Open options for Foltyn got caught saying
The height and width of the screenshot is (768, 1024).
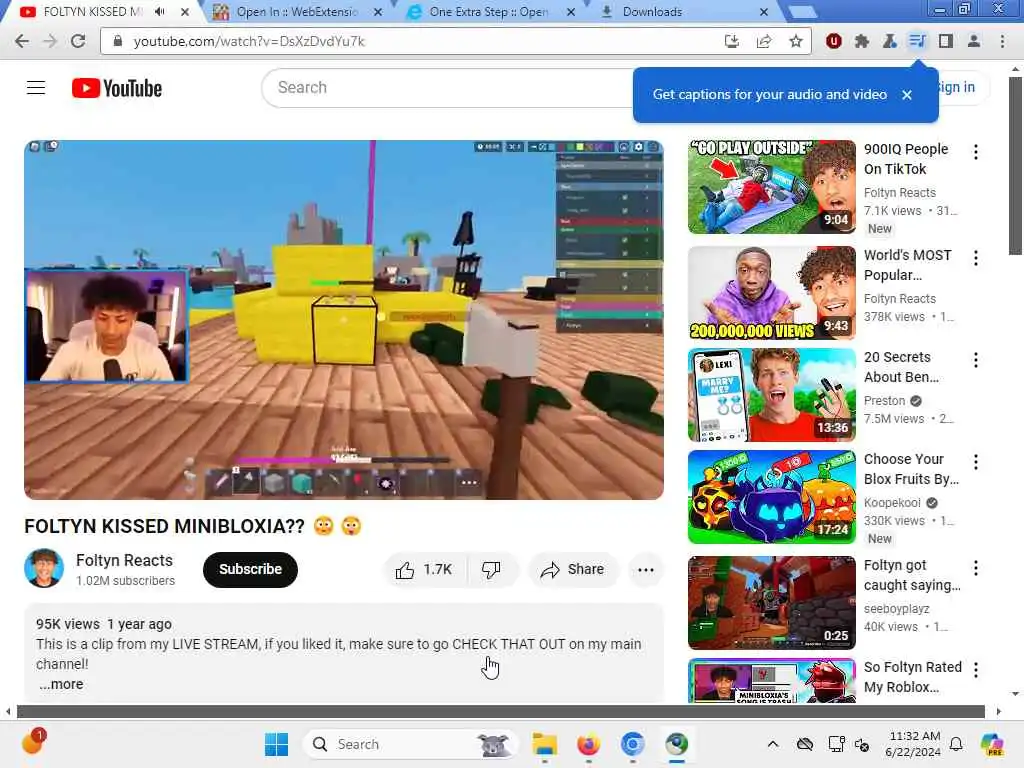(976, 568)
